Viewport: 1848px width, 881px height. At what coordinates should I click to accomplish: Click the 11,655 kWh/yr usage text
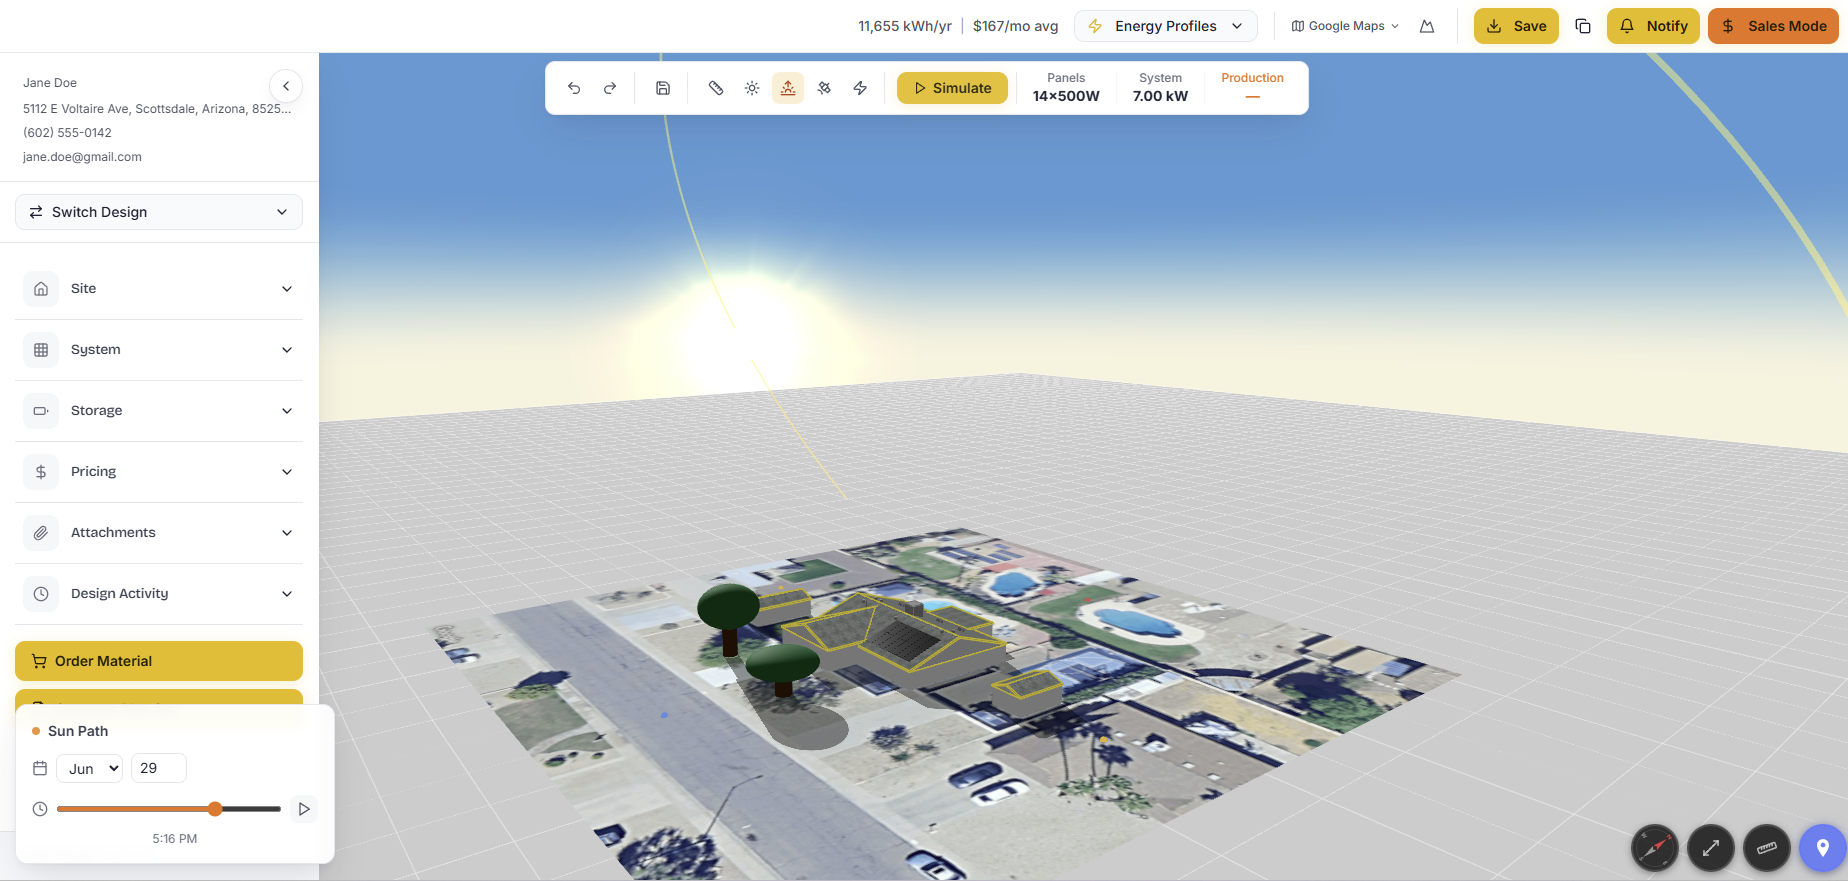905,26
